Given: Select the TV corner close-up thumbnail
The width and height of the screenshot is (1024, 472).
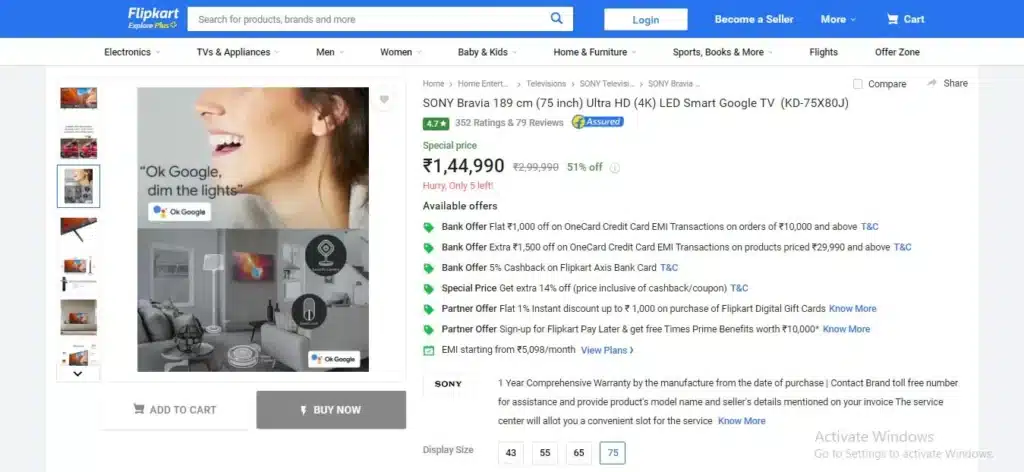Looking at the screenshot, I should point(78,228).
